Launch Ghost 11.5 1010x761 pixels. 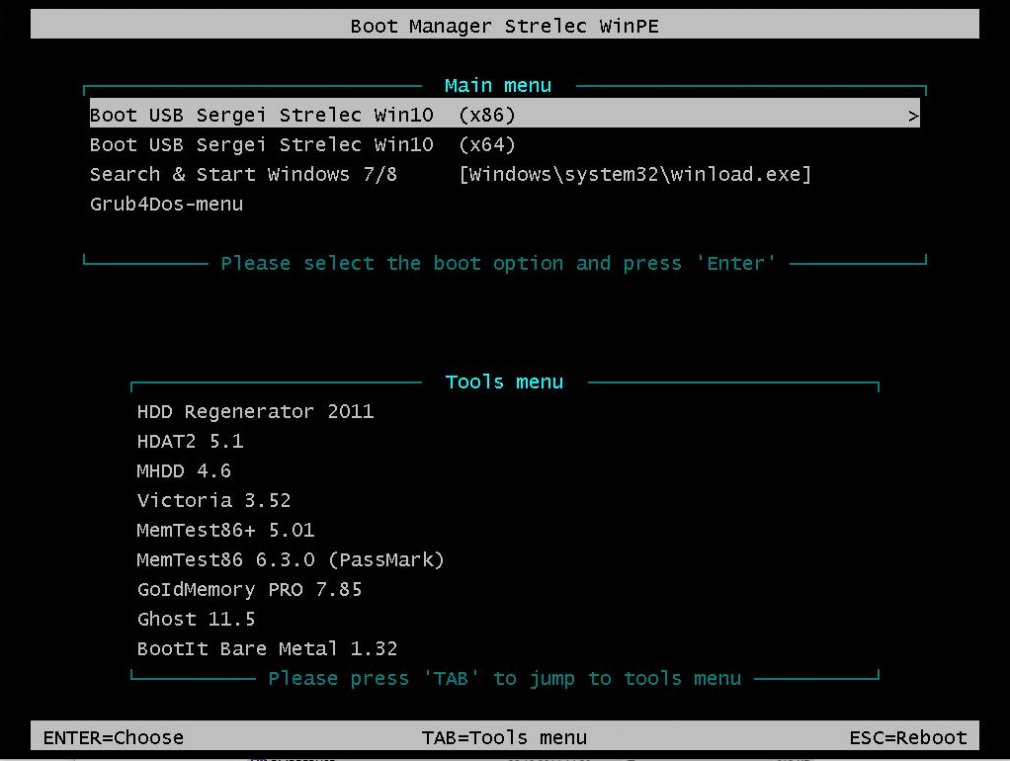point(196,619)
